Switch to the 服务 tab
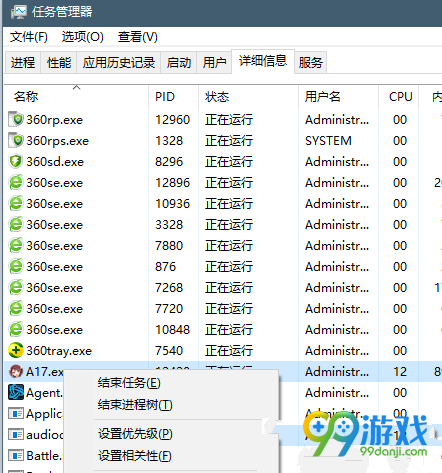 [x=310, y=62]
